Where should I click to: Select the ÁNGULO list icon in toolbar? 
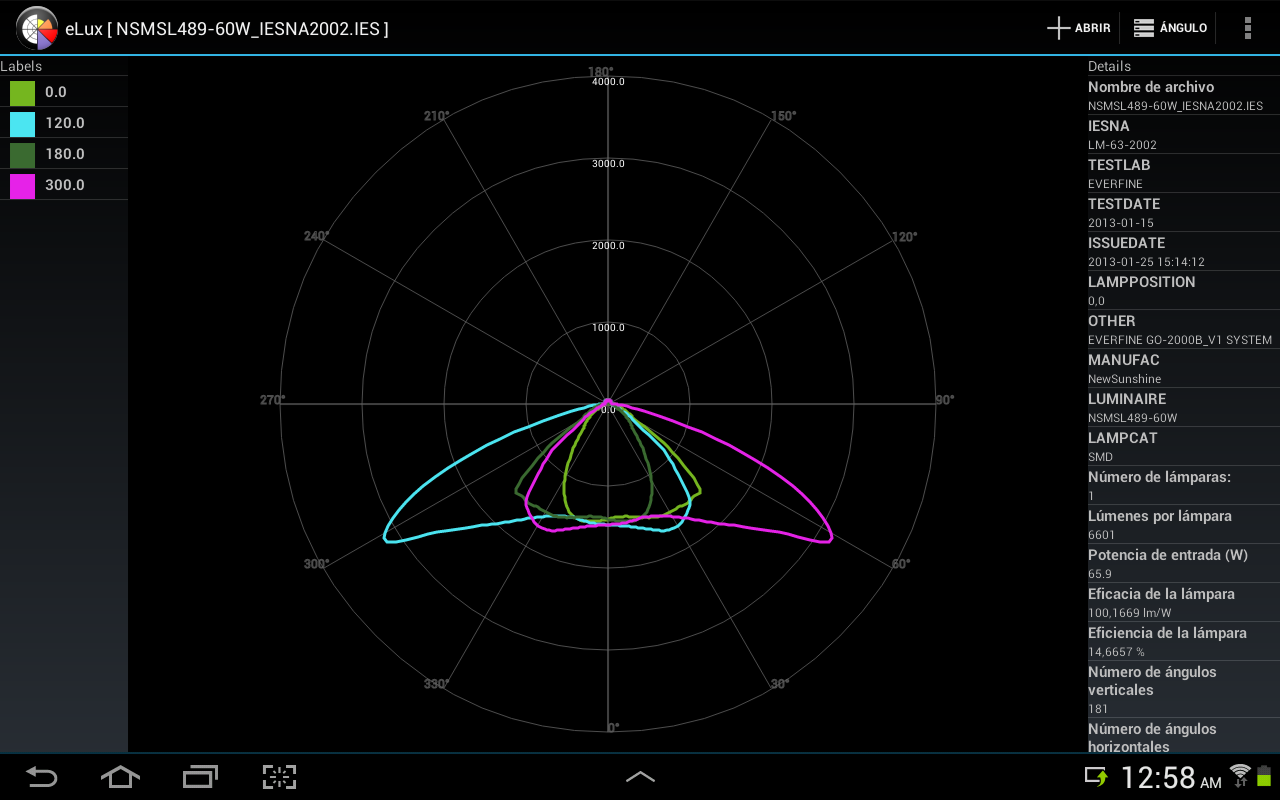click(x=1143, y=27)
